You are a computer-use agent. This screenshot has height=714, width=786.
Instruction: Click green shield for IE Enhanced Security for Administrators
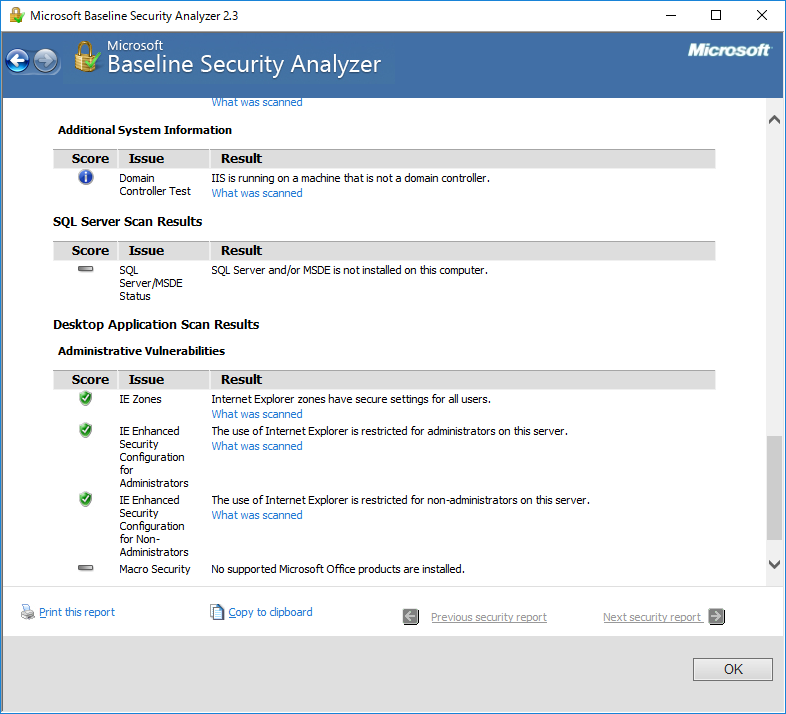tap(86, 430)
